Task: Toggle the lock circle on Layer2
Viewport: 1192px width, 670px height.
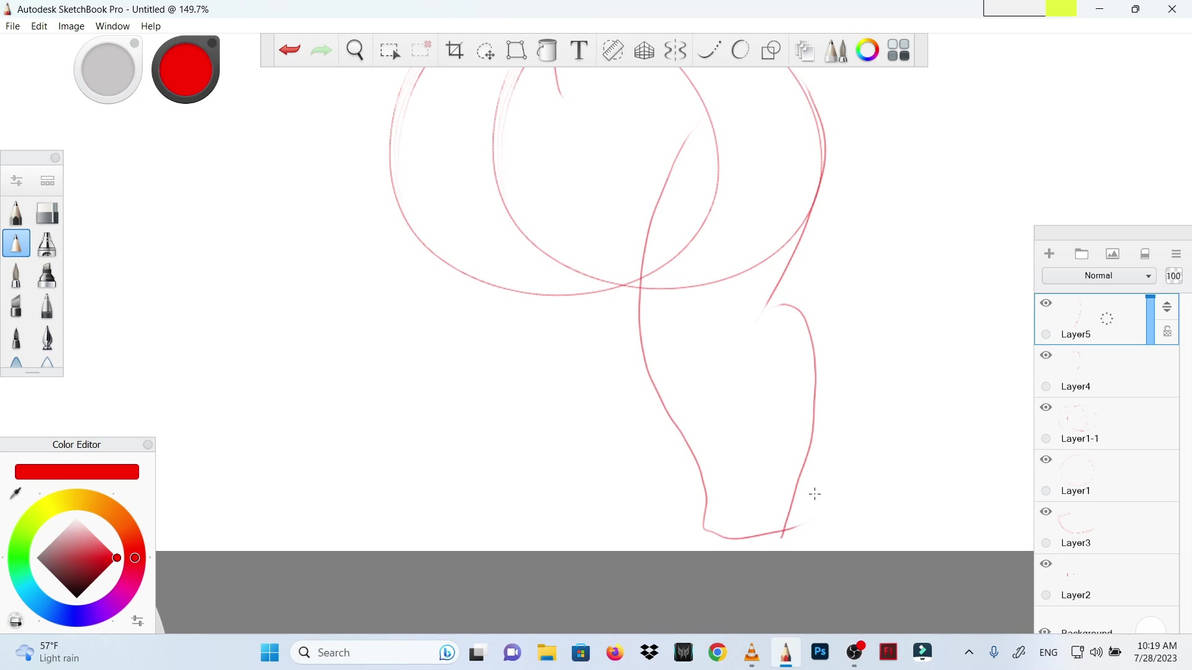Action: coord(1046,595)
